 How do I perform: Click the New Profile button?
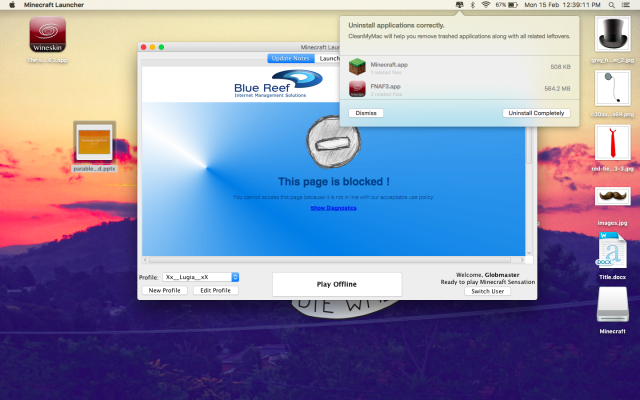[164, 290]
